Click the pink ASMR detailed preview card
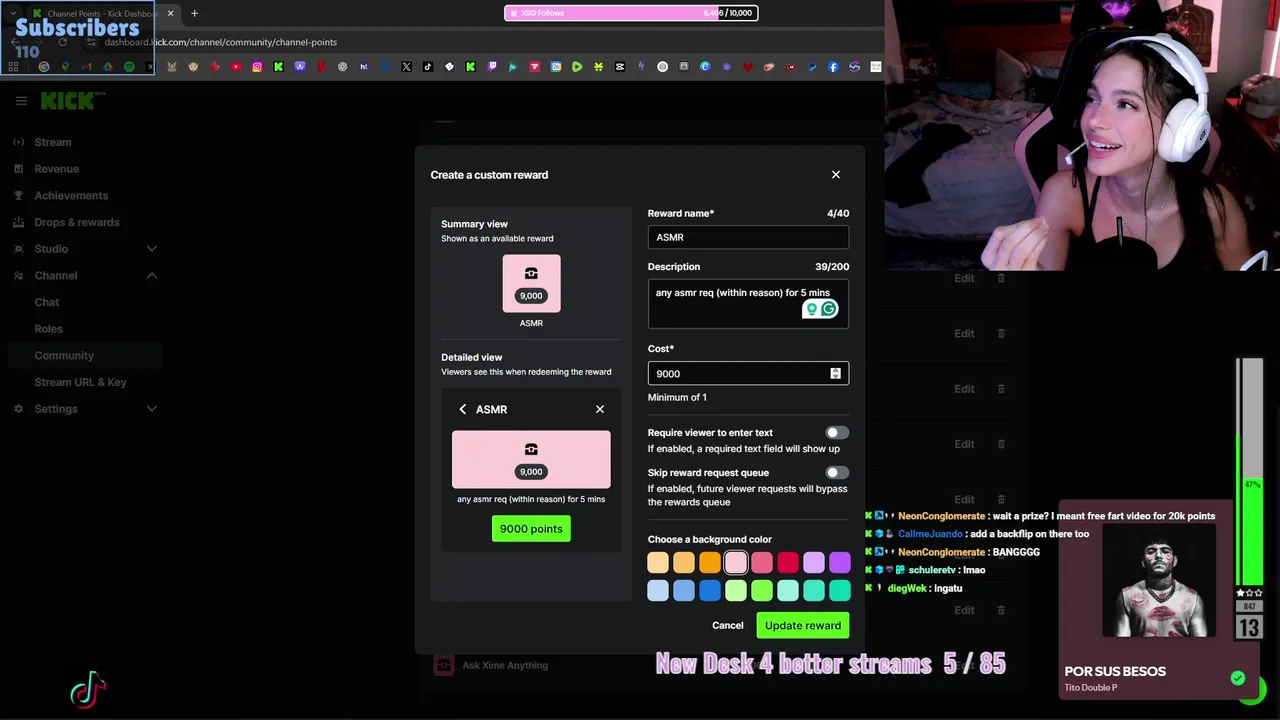This screenshot has height=720, width=1280. tap(531, 459)
